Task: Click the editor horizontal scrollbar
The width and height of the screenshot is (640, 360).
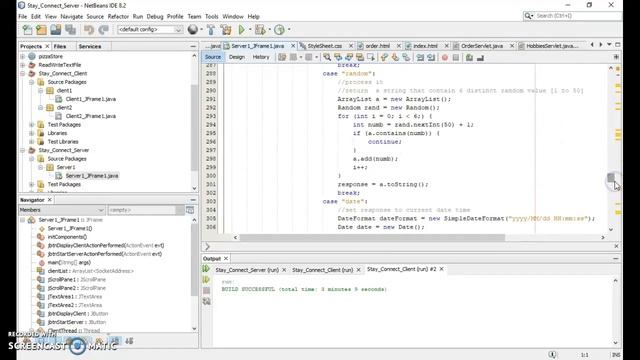Action: click(372, 237)
